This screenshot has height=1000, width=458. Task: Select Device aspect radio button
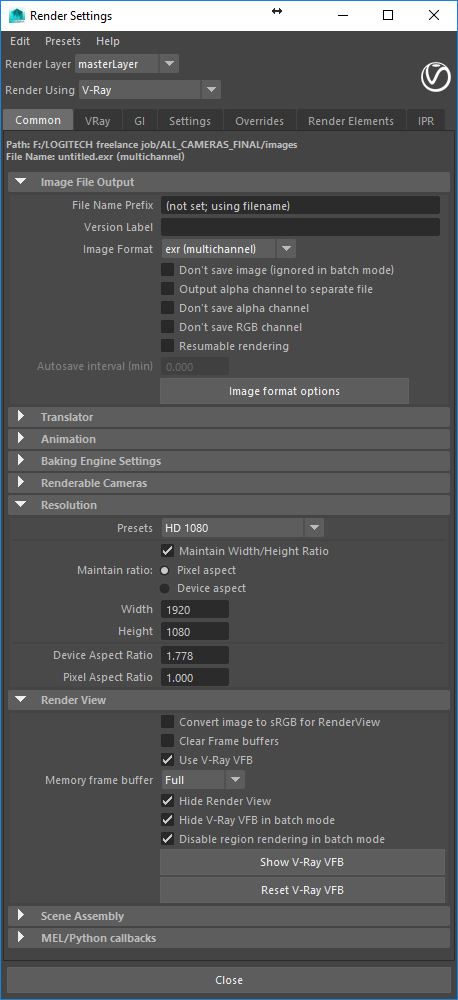click(165, 588)
